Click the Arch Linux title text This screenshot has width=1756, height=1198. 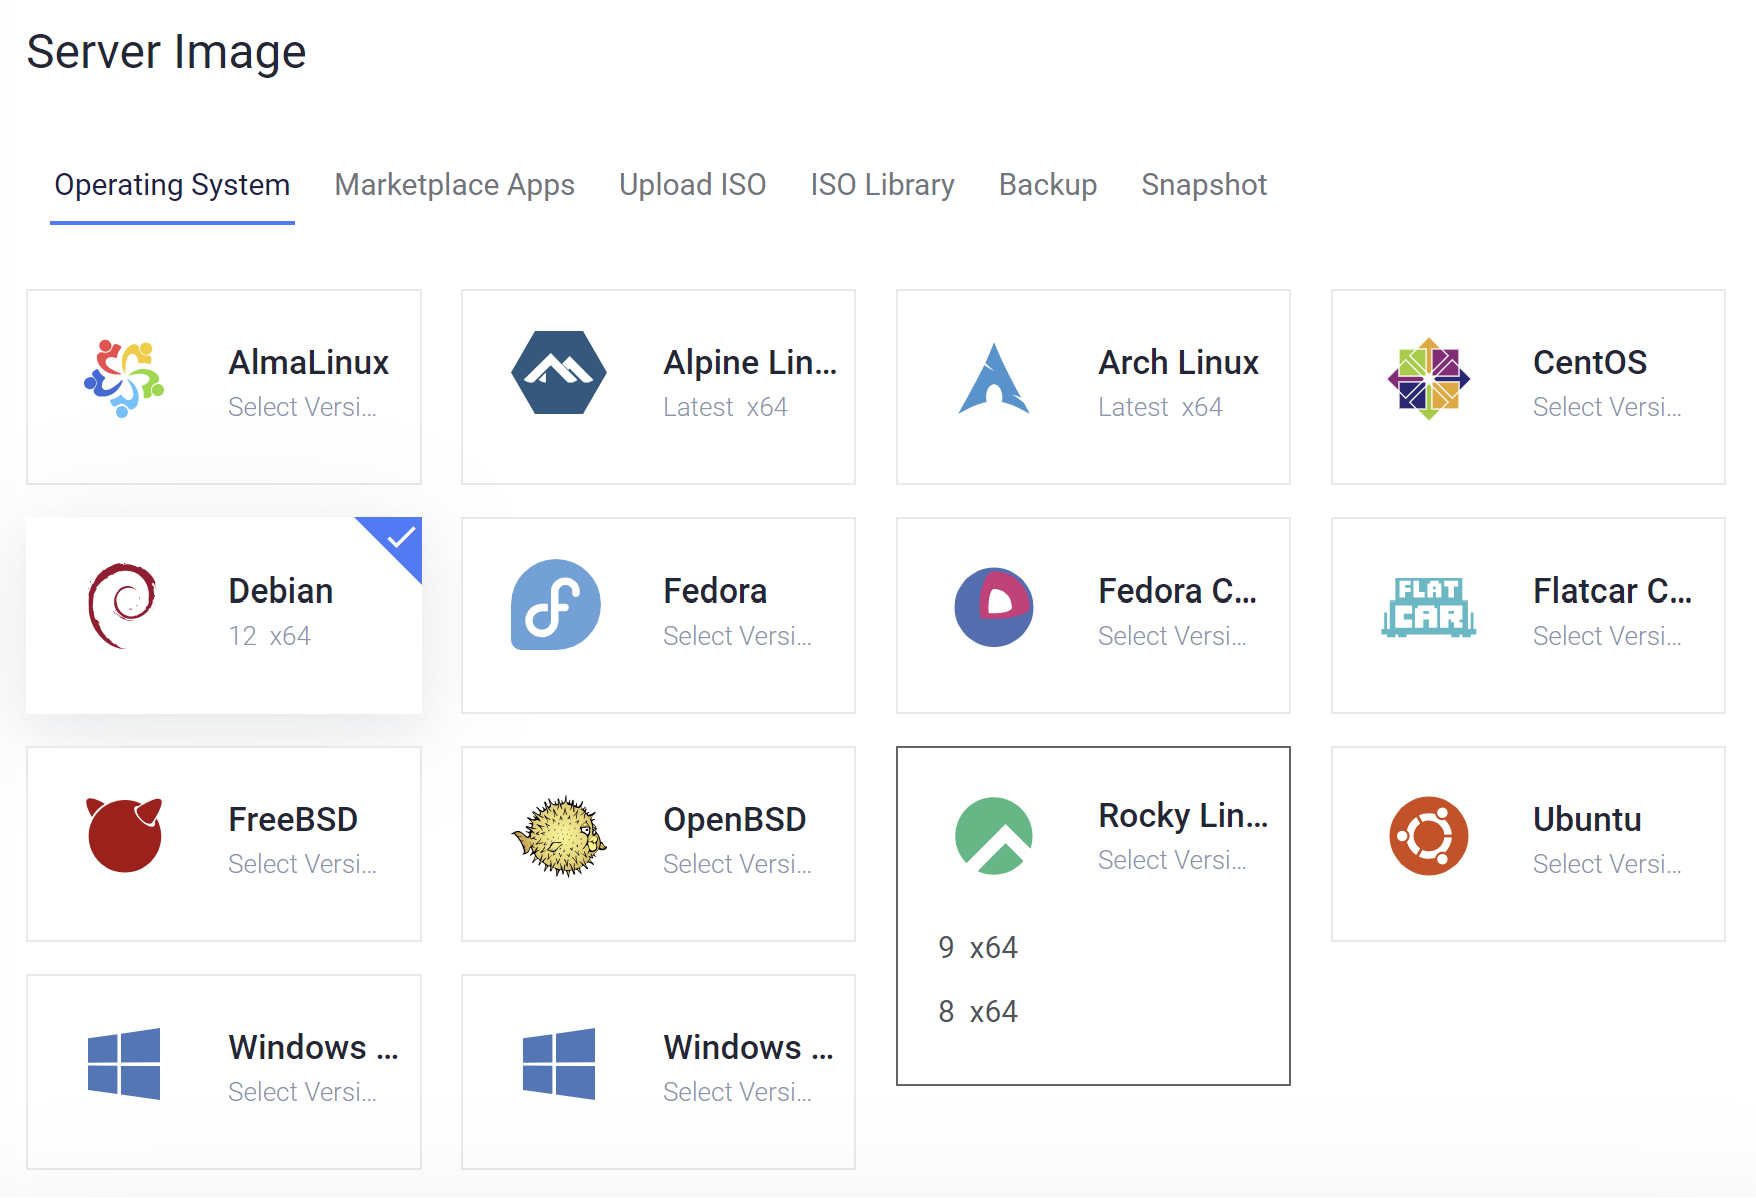click(1178, 362)
